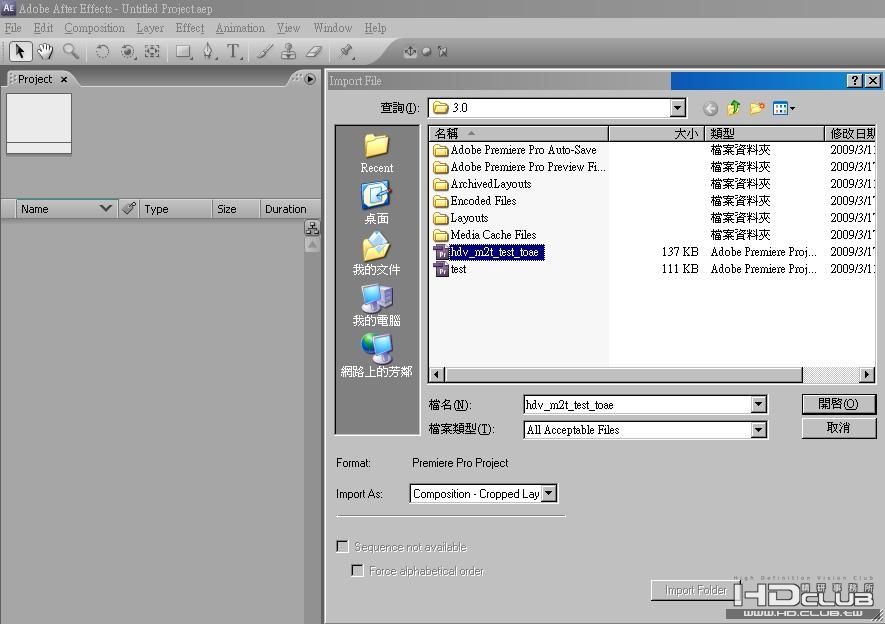This screenshot has width=885, height=624.
Task: Go back in Import File dialog
Action: tap(710, 108)
